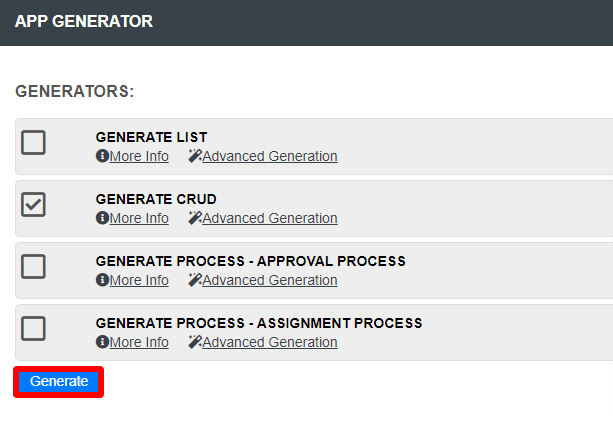
Task: Open Advanced Generation text link for Assignment Process
Action: pos(270,342)
